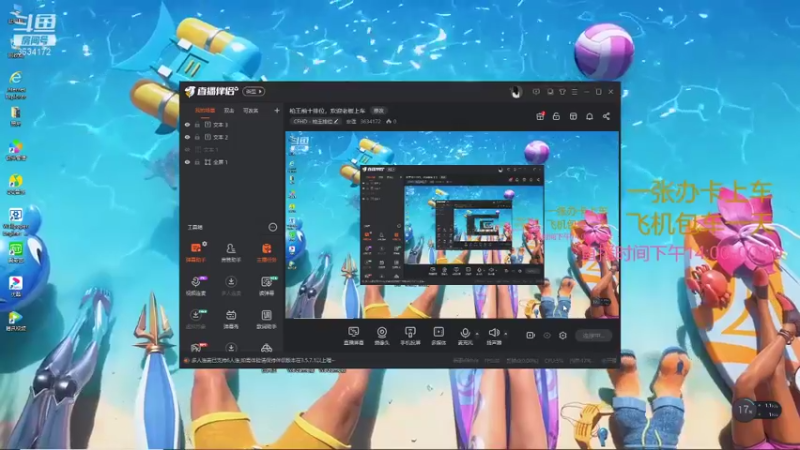Add a multimedia (多媒体) source

[438, 336]
